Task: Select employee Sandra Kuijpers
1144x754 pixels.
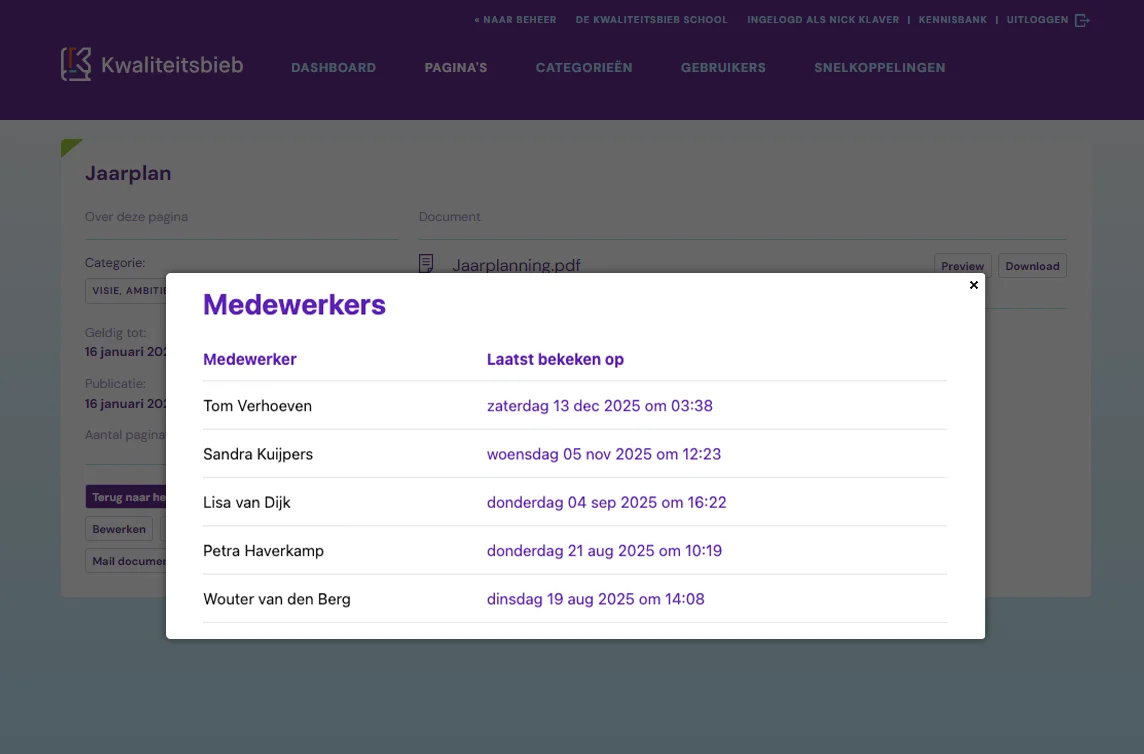Action: pos(258,454)
